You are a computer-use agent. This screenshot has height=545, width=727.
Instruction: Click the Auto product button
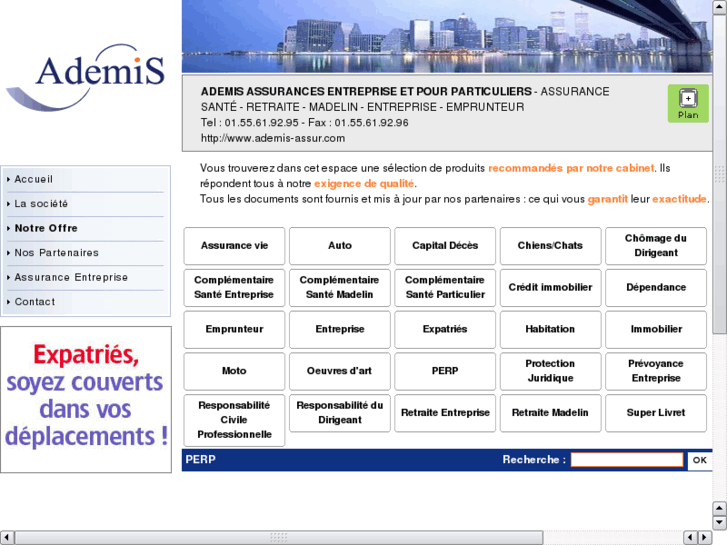point(340,246)
